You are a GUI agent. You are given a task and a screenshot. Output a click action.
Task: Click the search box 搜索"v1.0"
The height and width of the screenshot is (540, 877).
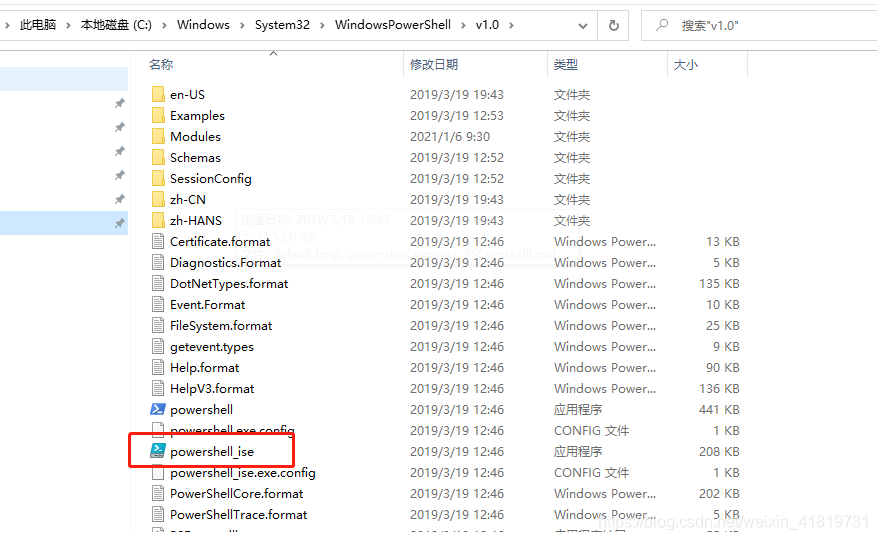pyautogui.click(x=759, y=25)
